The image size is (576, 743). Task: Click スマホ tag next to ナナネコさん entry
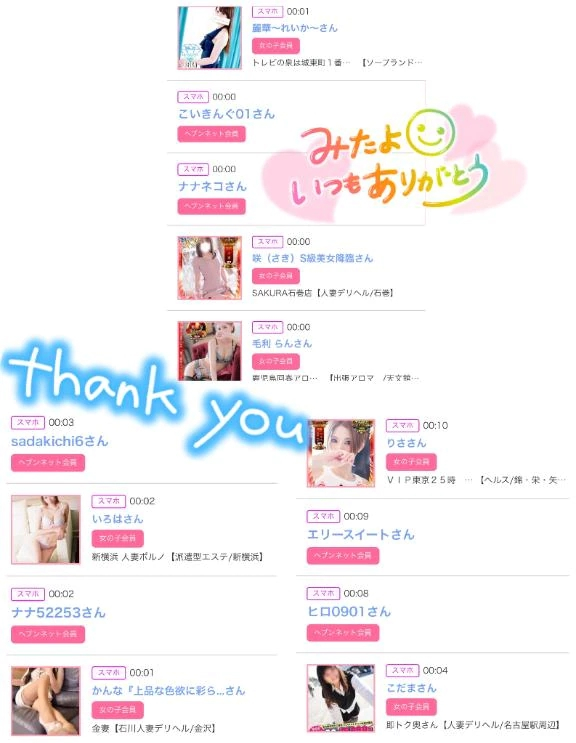(193, 169)
